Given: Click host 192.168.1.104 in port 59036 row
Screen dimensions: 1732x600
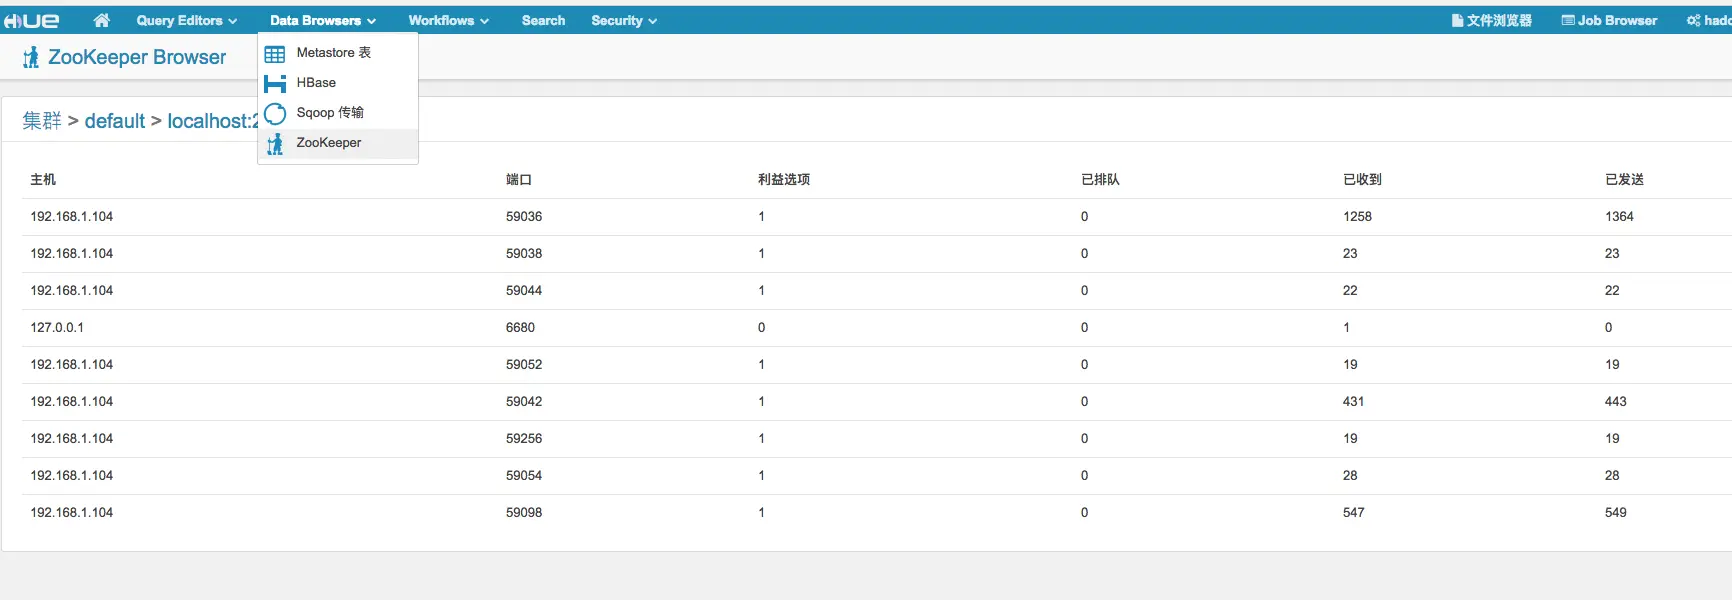Looking at the screenshot, I should [x=71, y=217].
